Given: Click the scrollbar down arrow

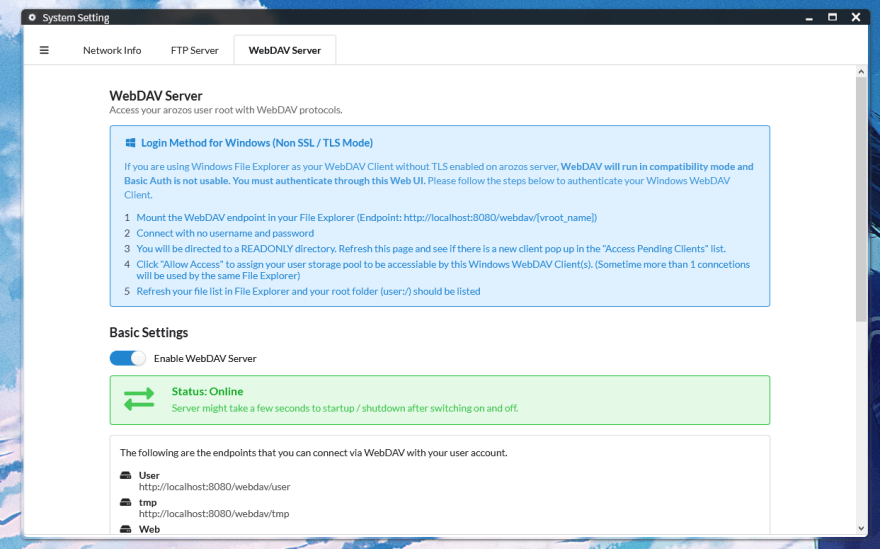Looking at the screenshot, I should pos(861,528).
